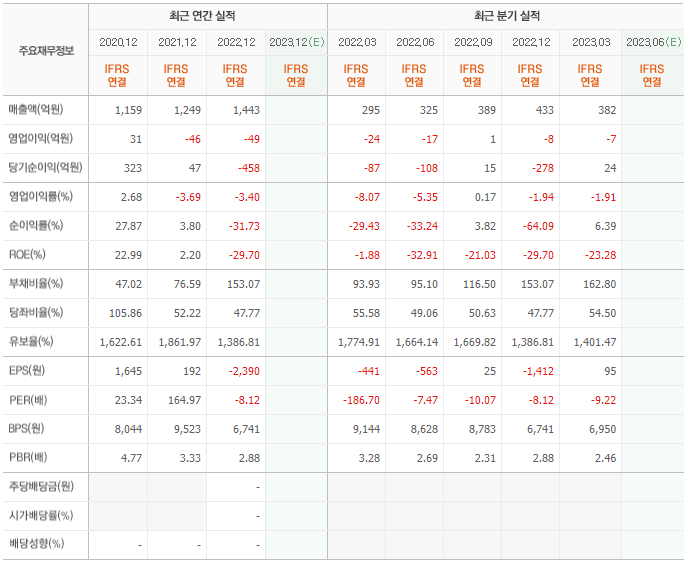Select the 'BPS(원)' row label
The width and height of the screenshot is (690, 563).
click(26, 429)
